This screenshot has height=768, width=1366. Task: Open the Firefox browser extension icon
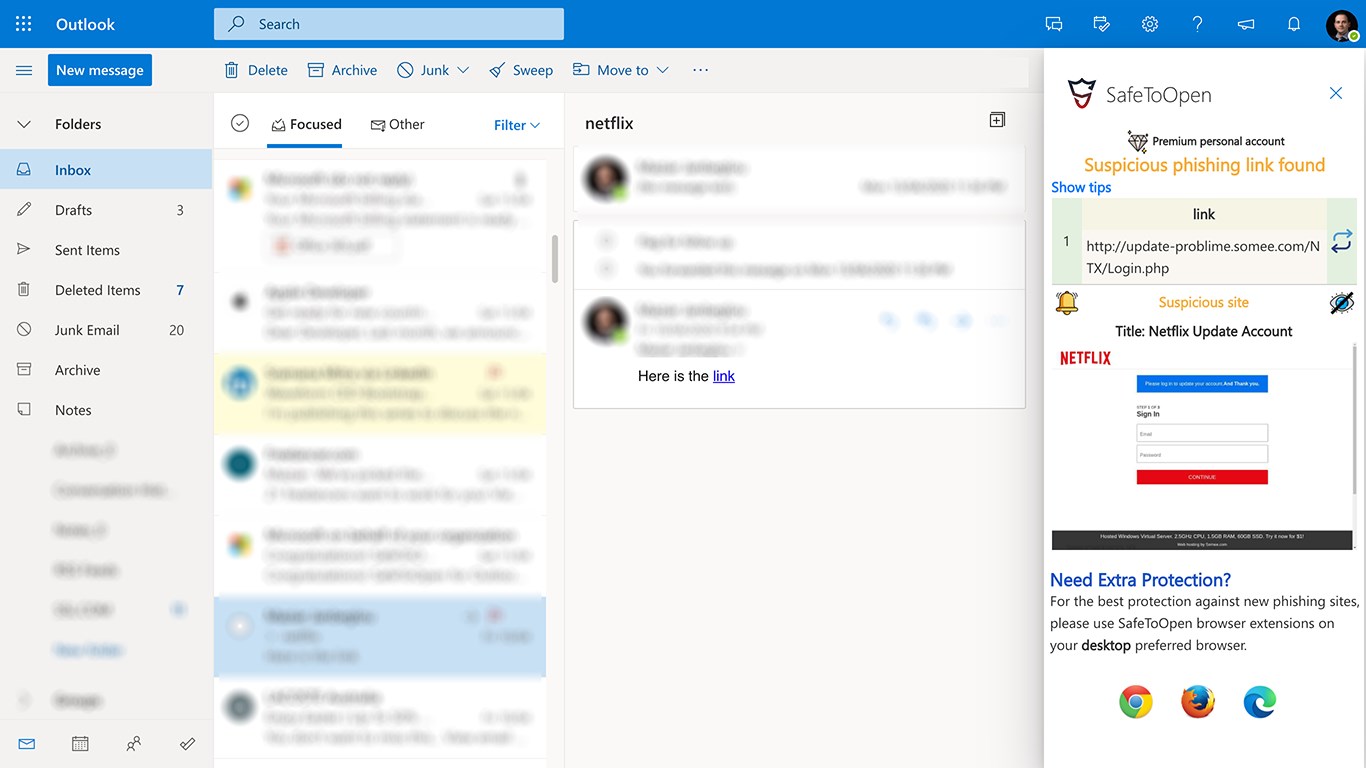[1197, 702]
